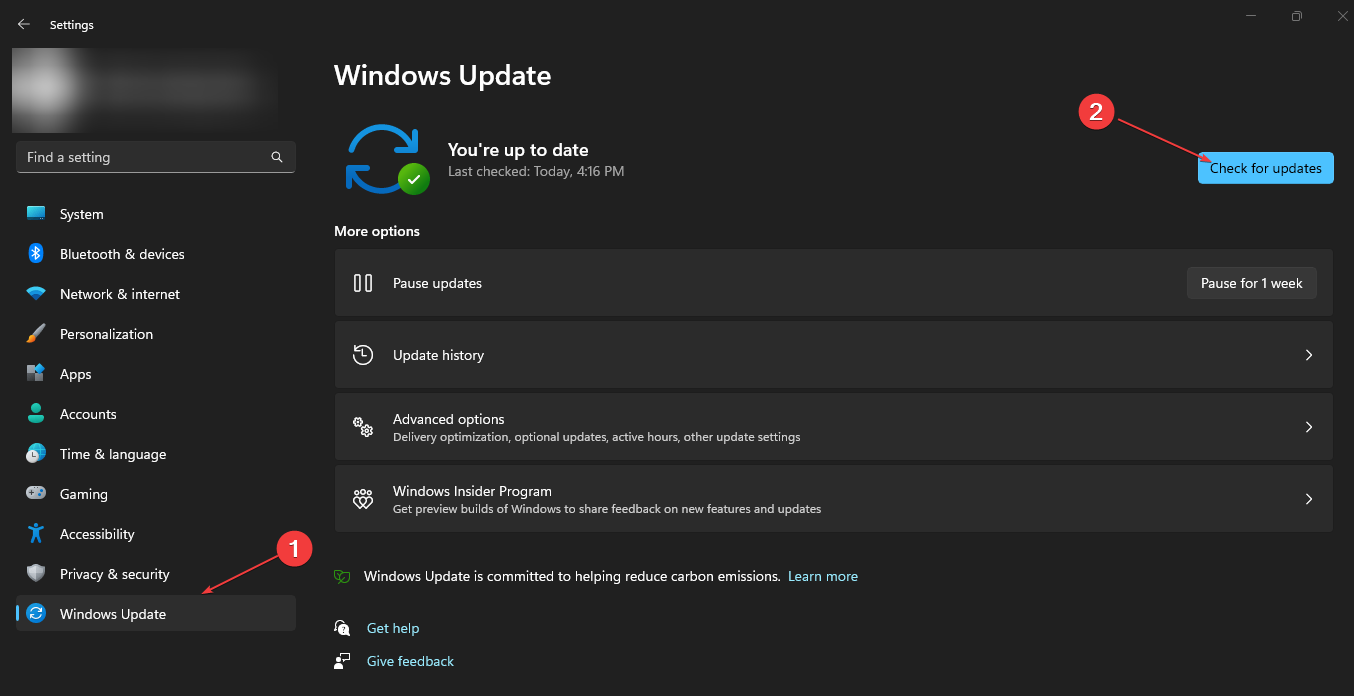Open the Advanced options row
The height and width of the screenshot is (696, 1354).
pos(833,427)
